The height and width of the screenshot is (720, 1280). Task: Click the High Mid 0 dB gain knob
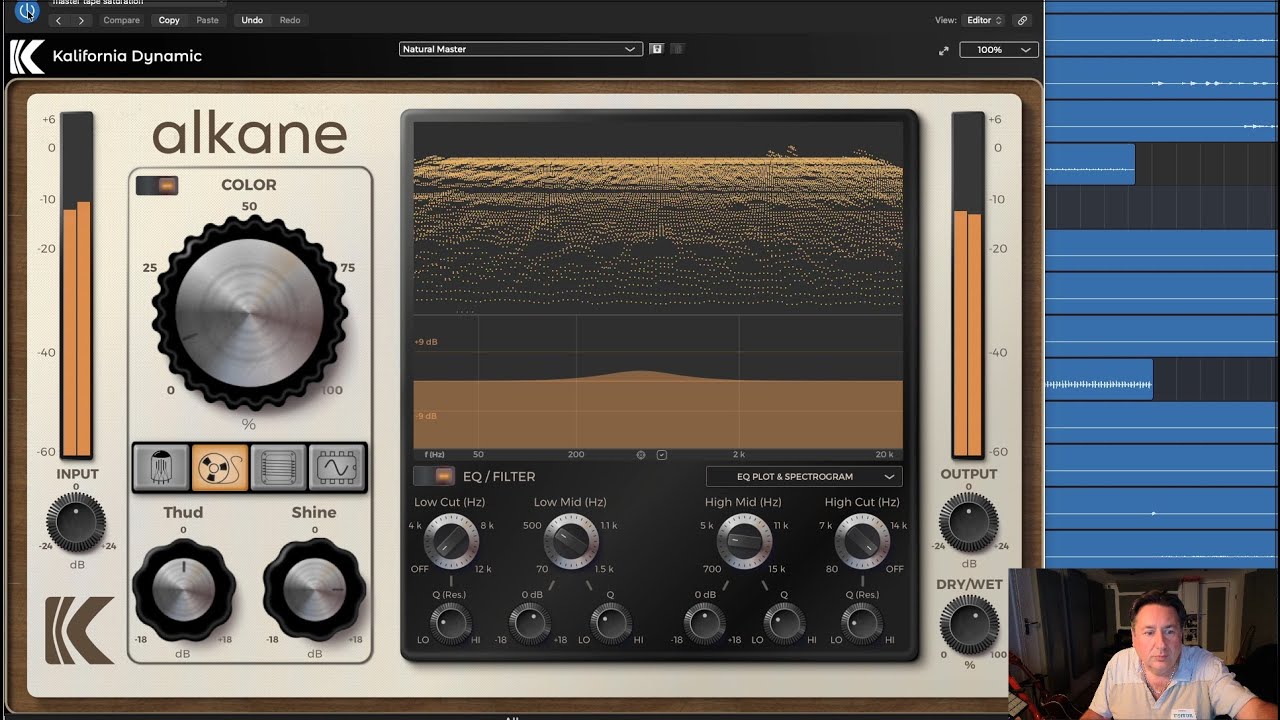704,624
